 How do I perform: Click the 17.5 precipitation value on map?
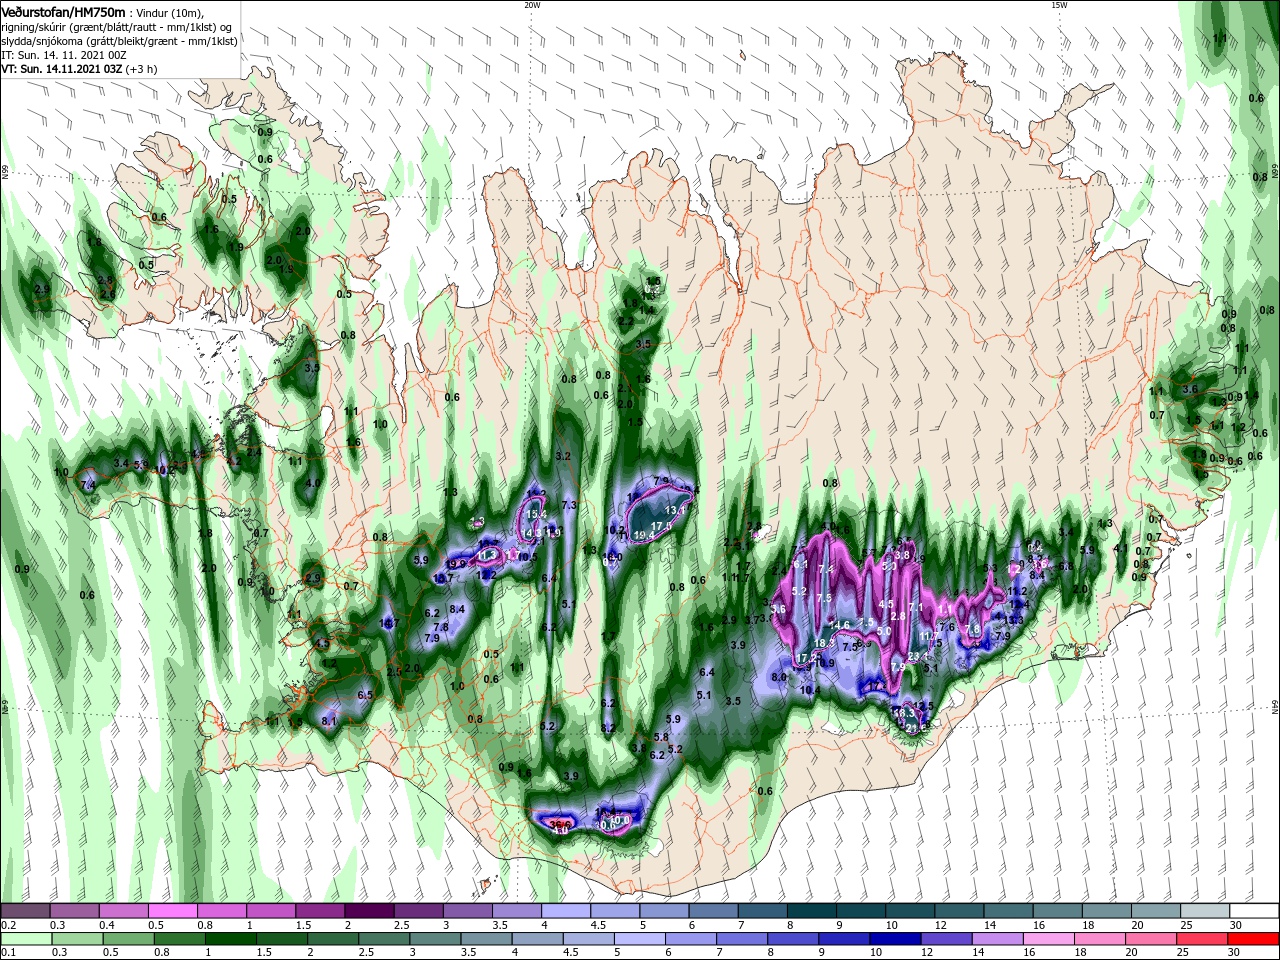click(661, 526)
